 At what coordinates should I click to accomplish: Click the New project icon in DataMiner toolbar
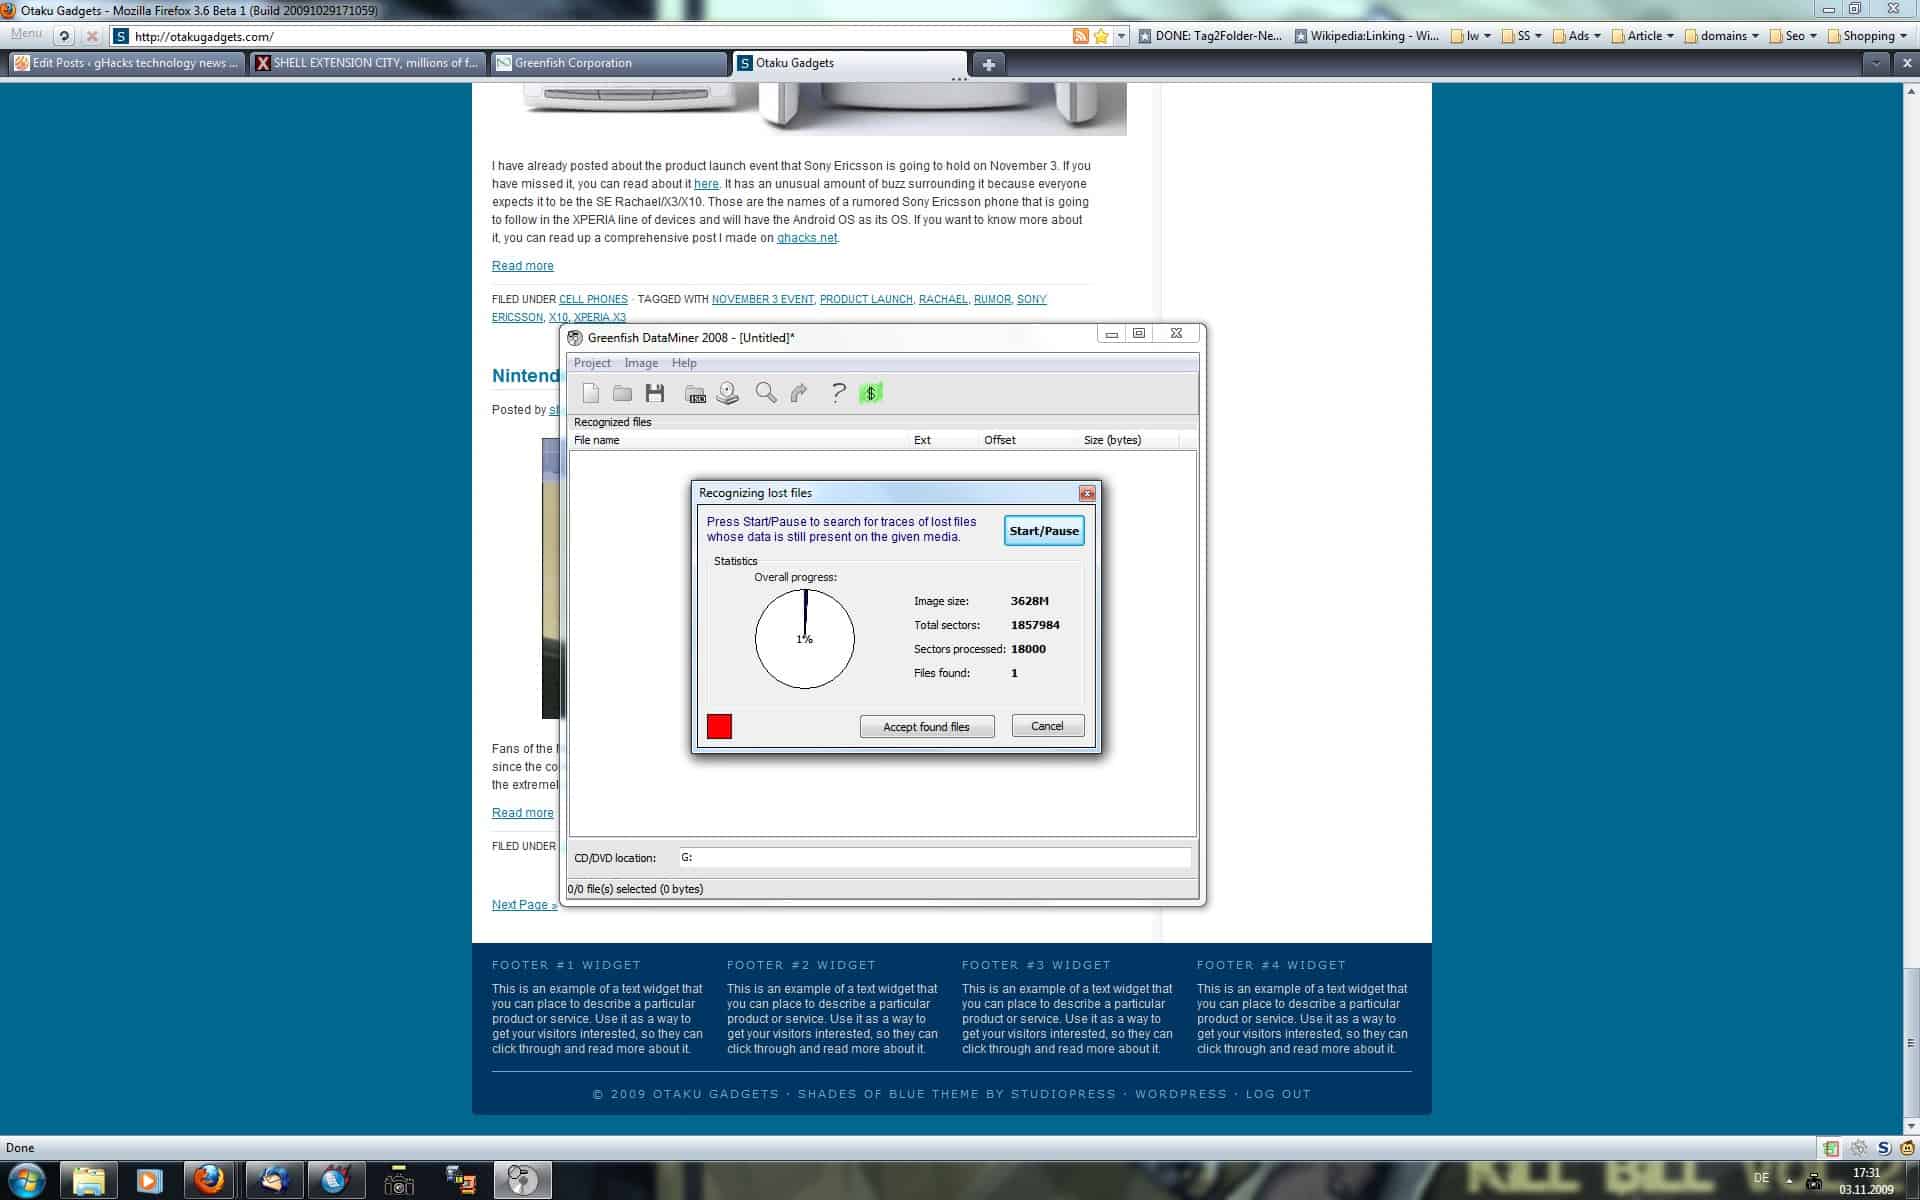[591, 393]
